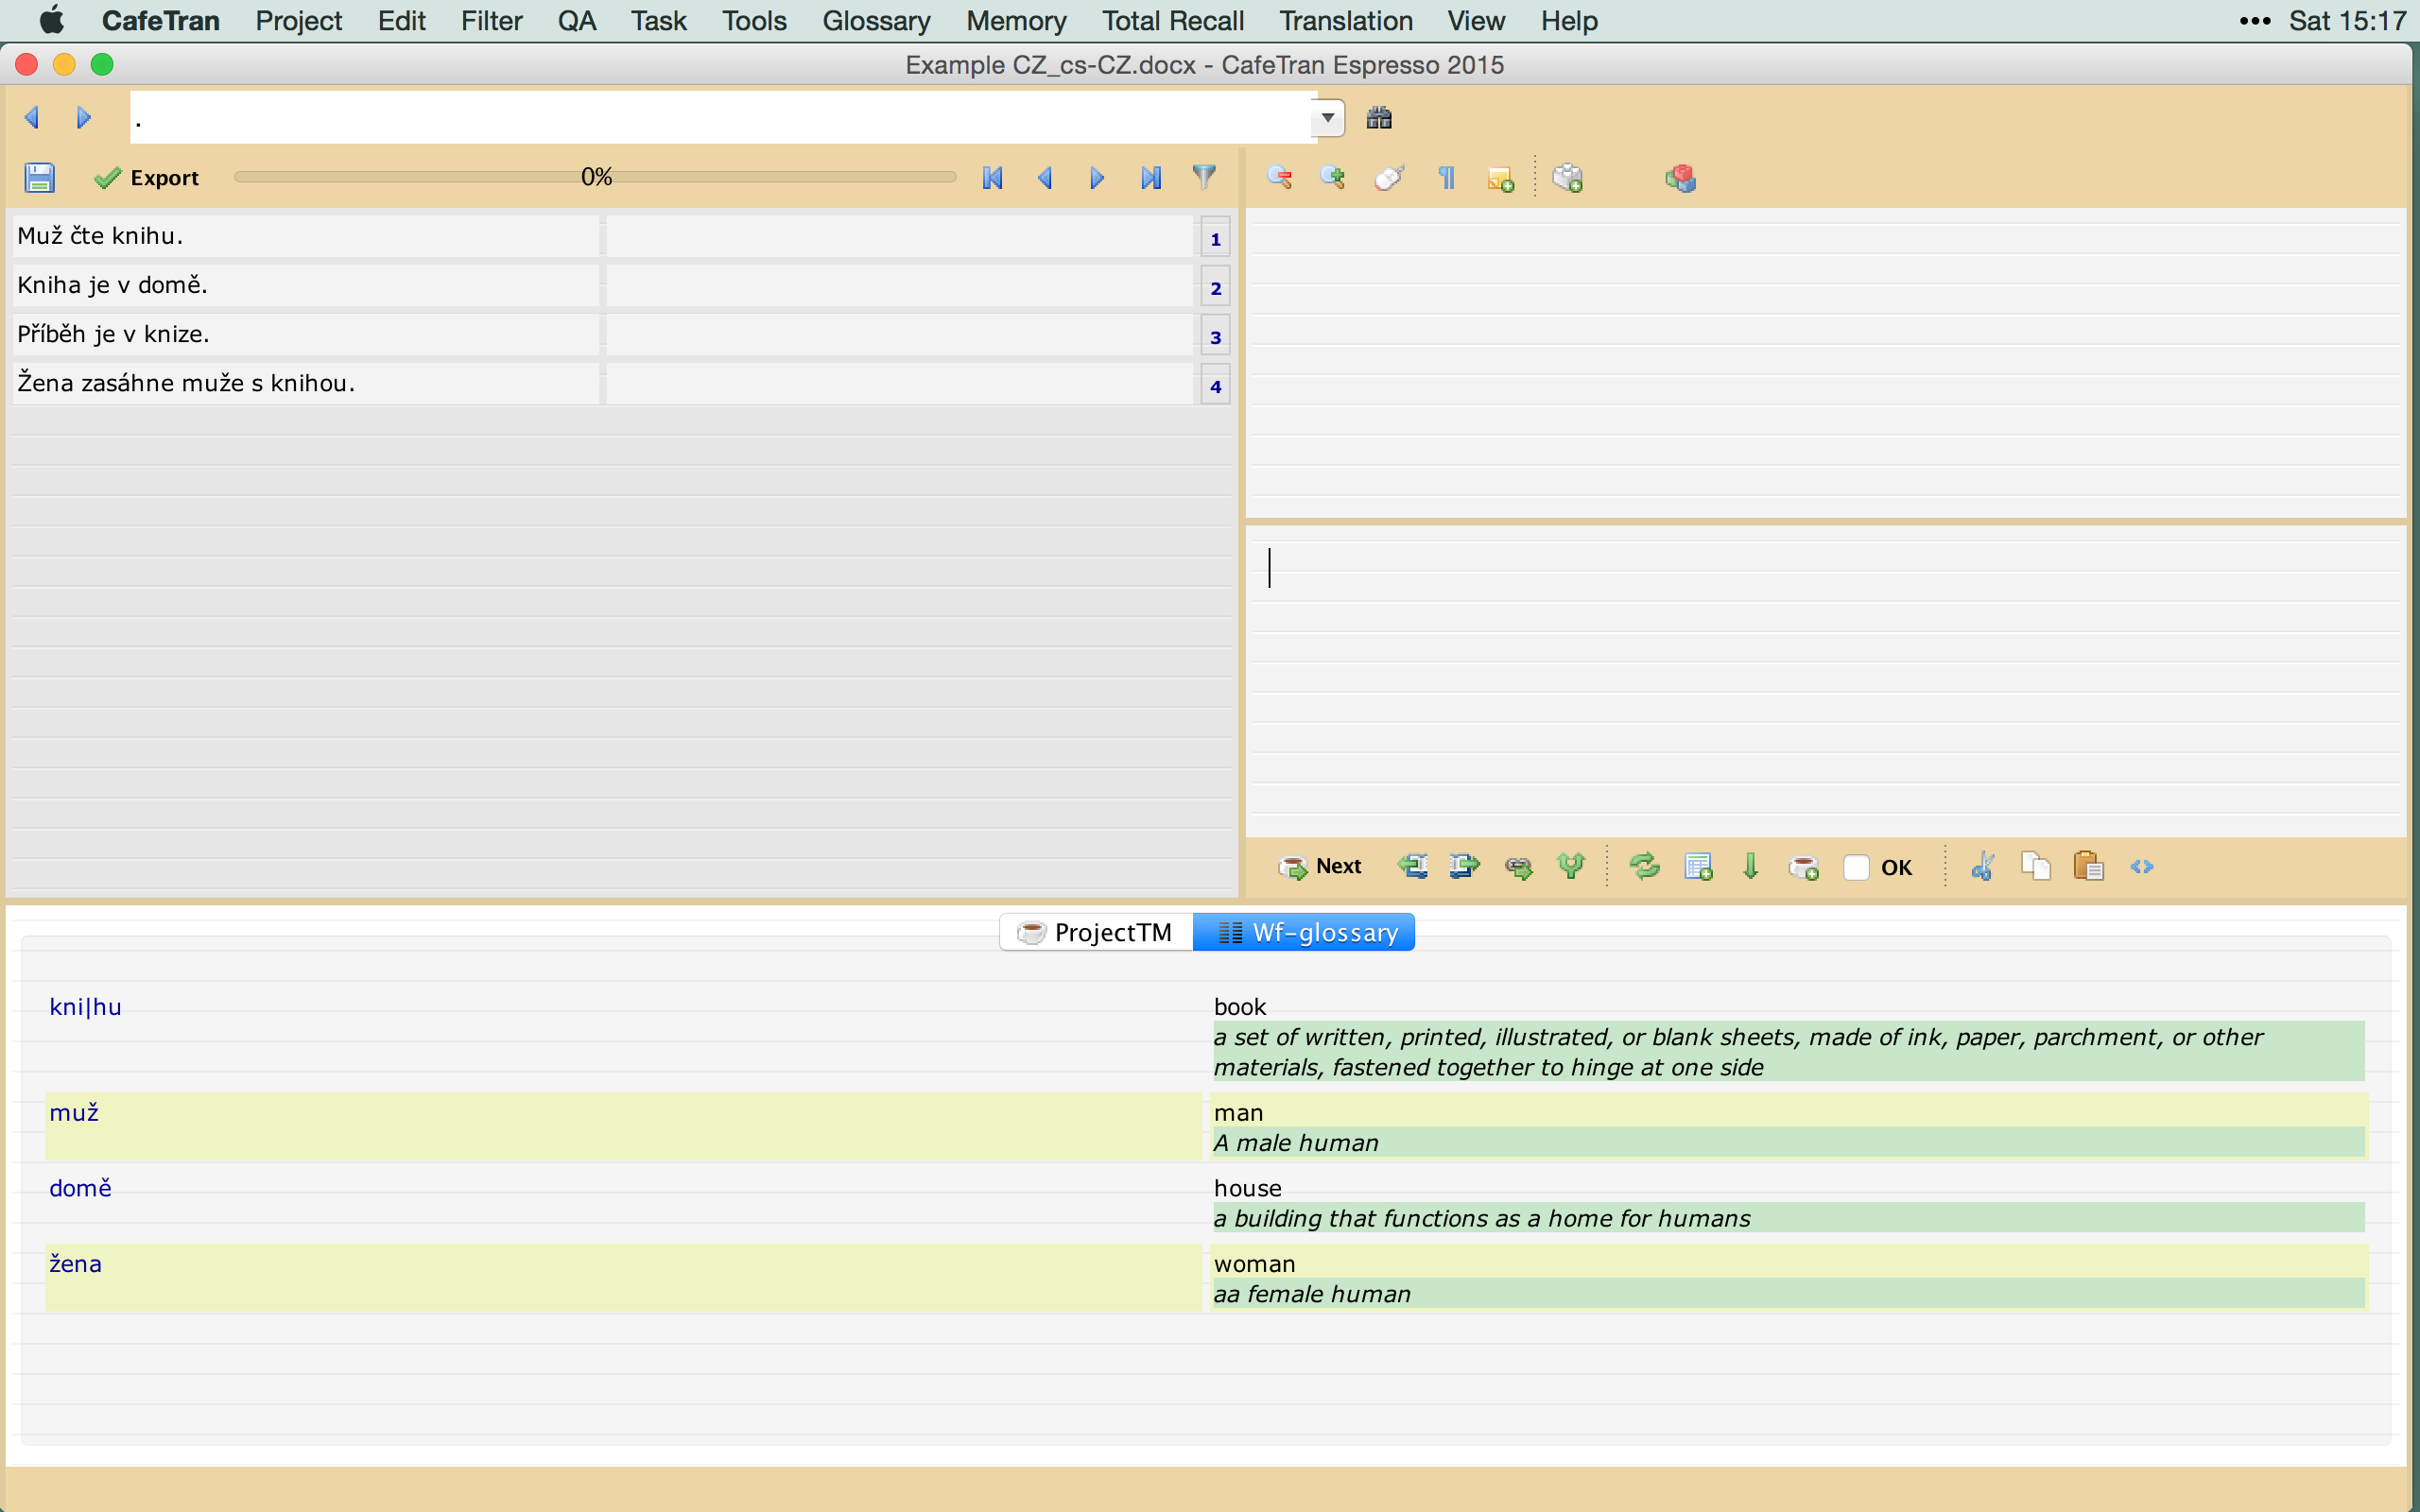Click the clipboard paste icon
2420x1512 pixels.
point(2088,866)
